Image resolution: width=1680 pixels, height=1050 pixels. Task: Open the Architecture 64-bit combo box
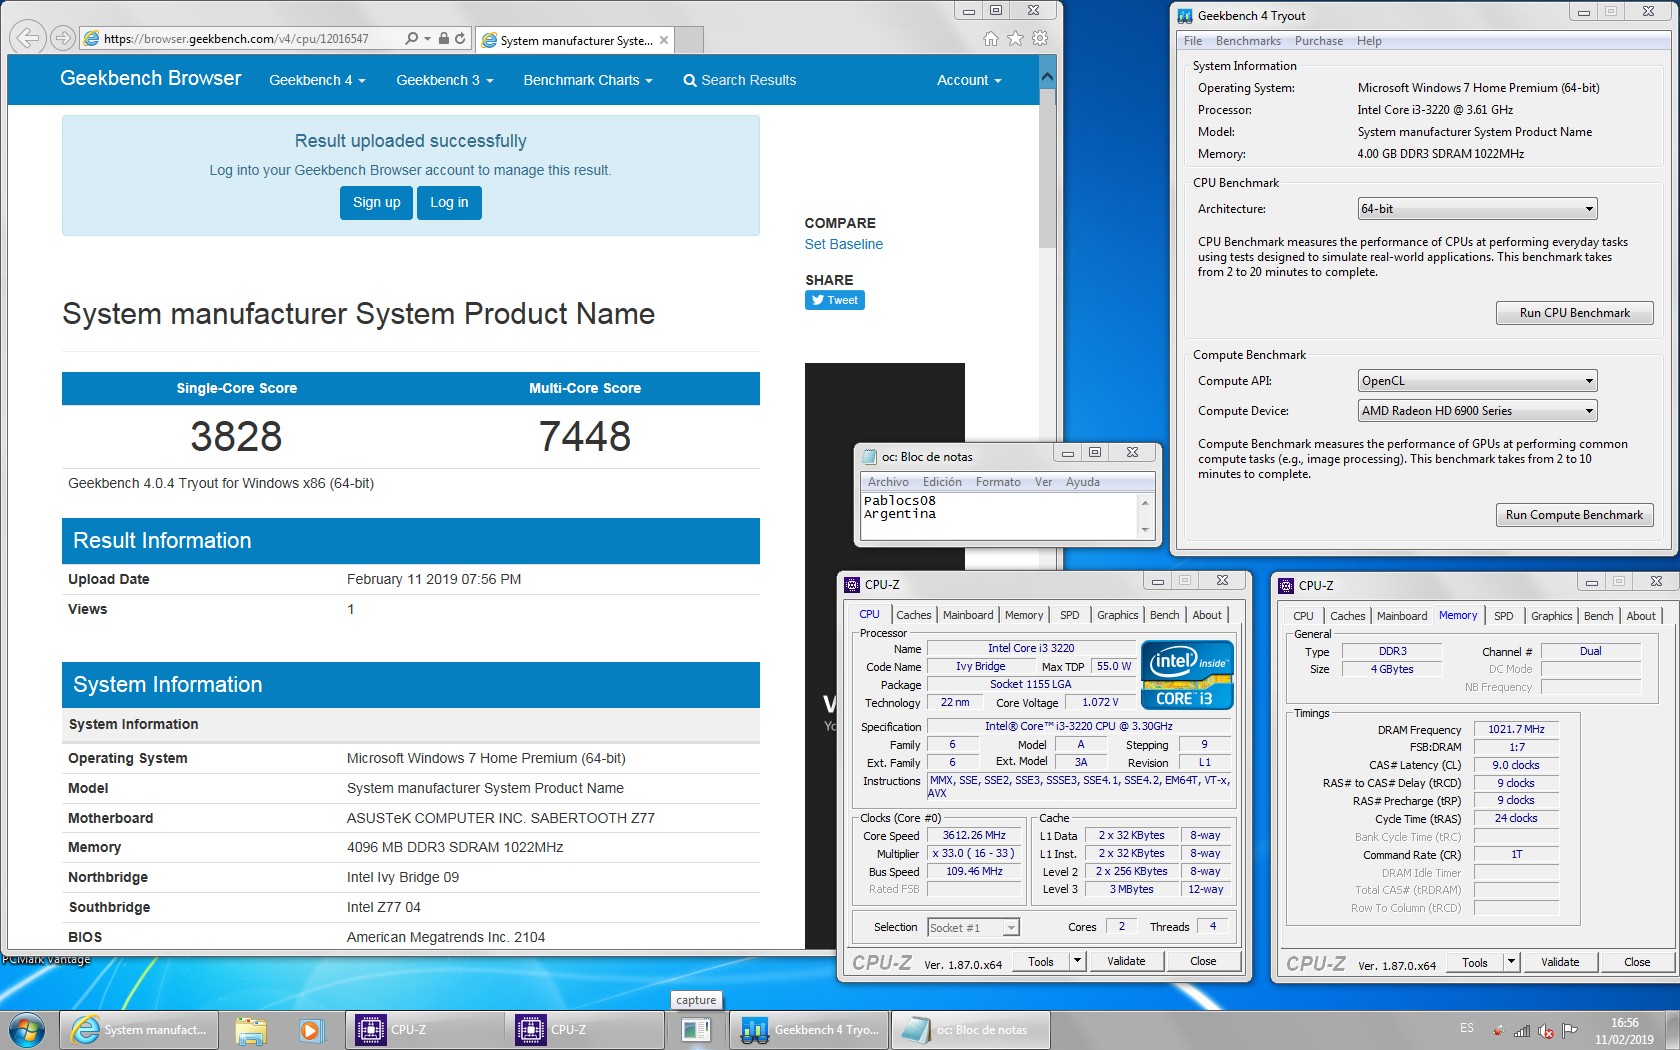tap(1477, 209)
